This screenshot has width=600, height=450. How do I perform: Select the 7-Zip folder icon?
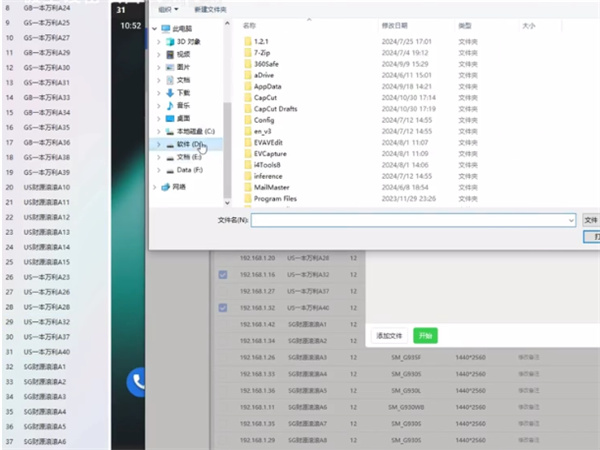[x=248, y=52]
